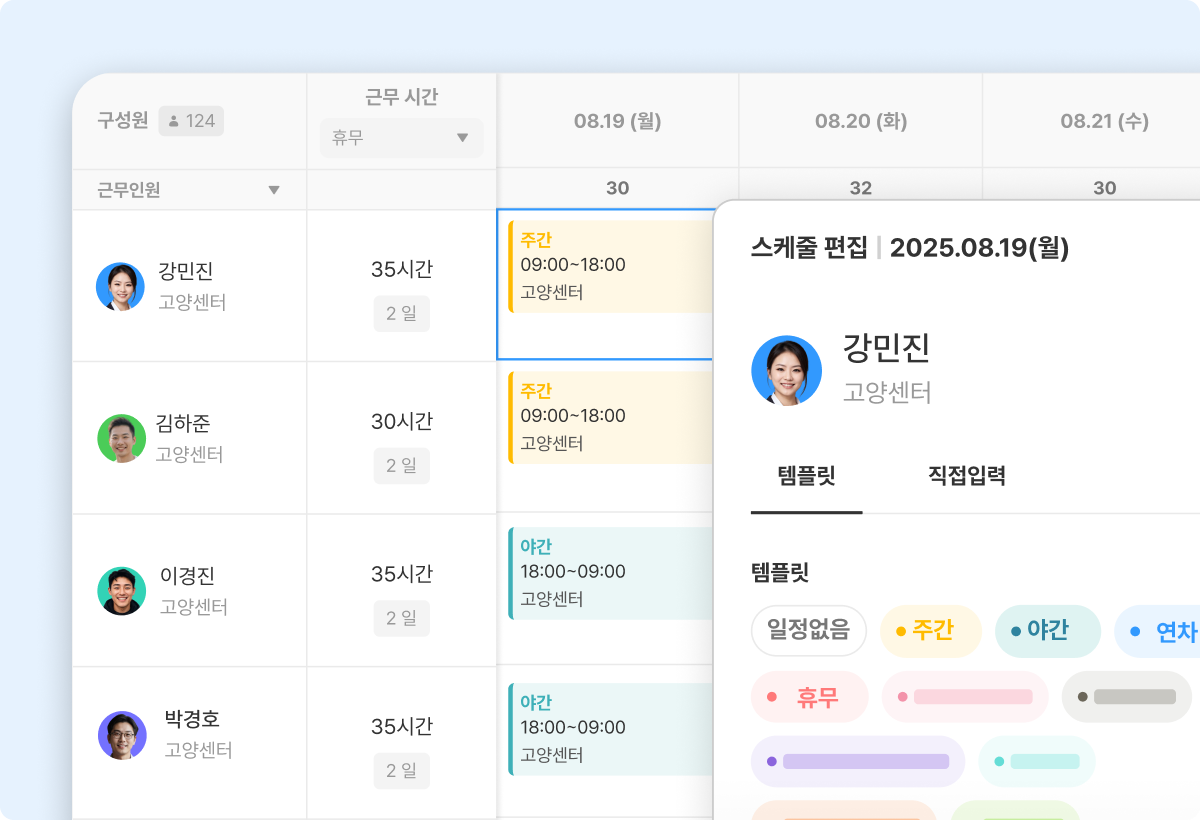The width and height of the screenshot is (1200, 820).
Task: Select the mint placeholder template chip
Action: (1036, 762)
